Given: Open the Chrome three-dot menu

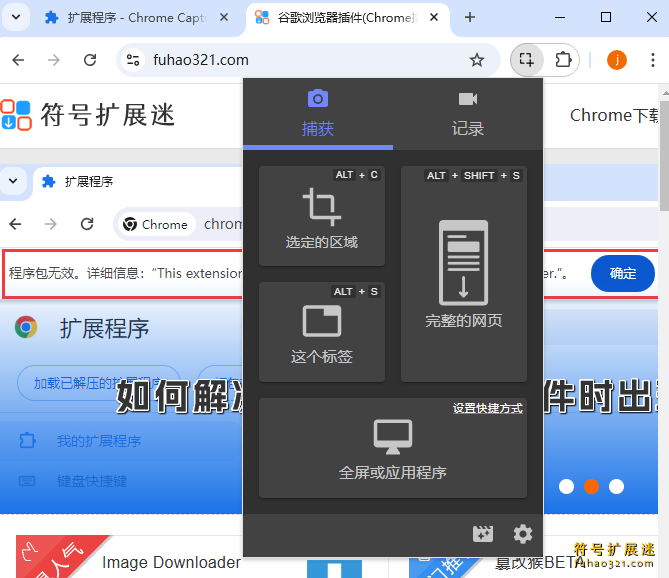Looking at the screenshot, I should (652, 60).
